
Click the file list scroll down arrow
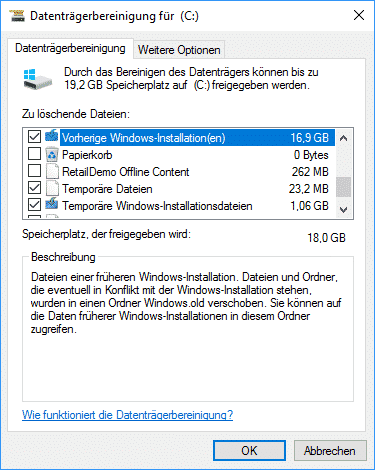click(x=344, y=209)
